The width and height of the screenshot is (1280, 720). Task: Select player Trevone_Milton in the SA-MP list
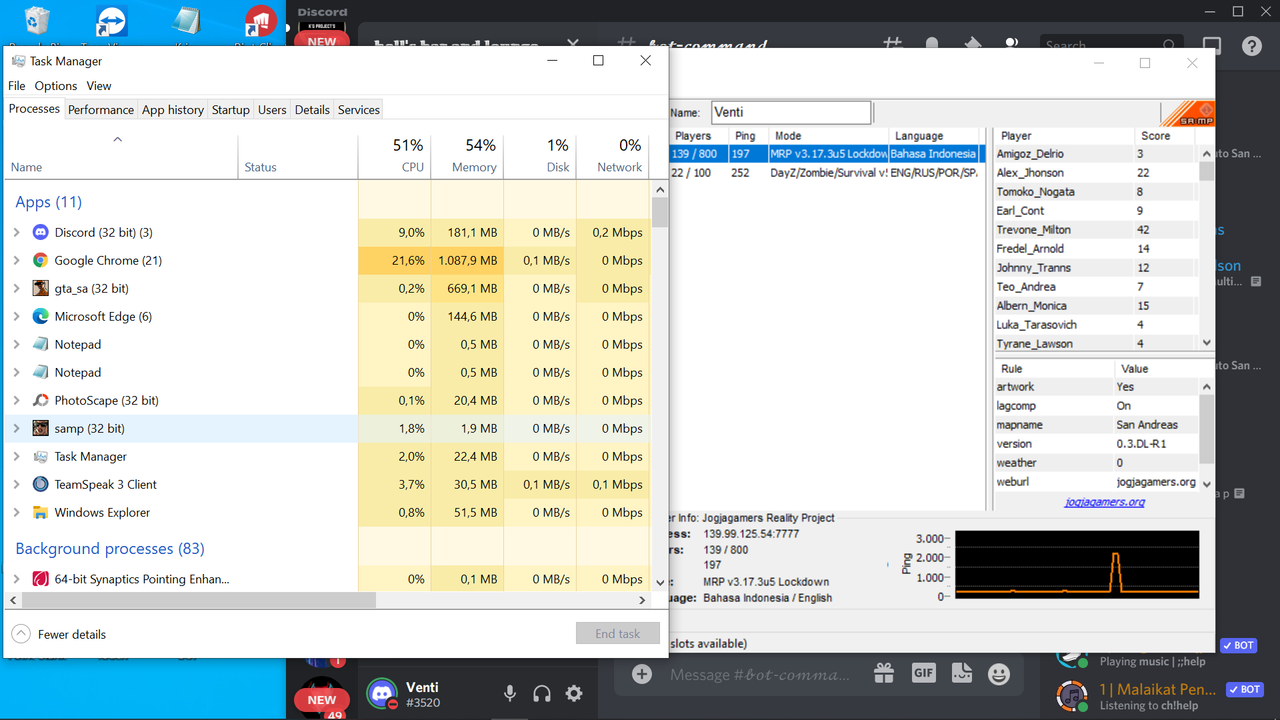[x=1097, y=230]
